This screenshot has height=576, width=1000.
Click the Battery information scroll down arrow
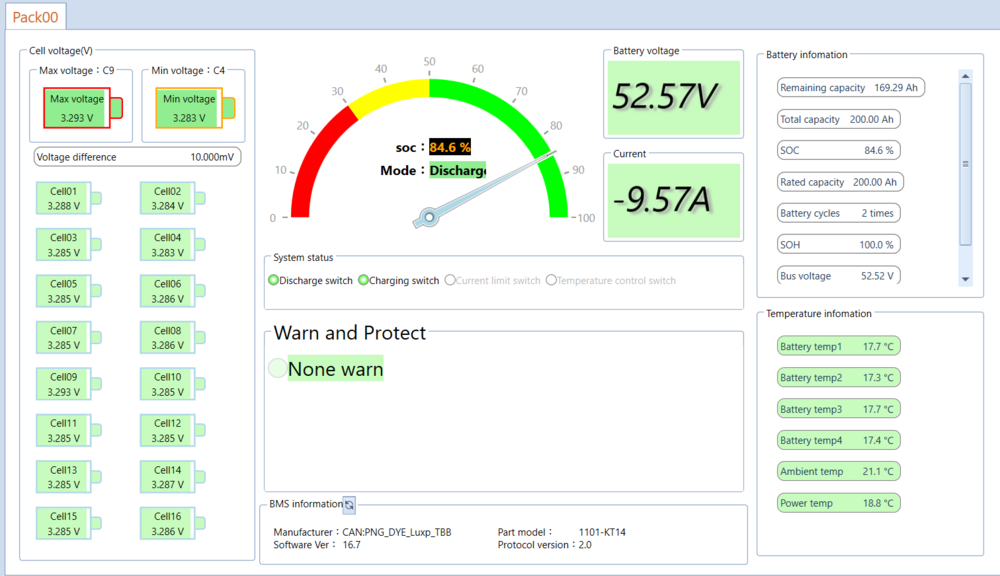(x=966, y=279)
